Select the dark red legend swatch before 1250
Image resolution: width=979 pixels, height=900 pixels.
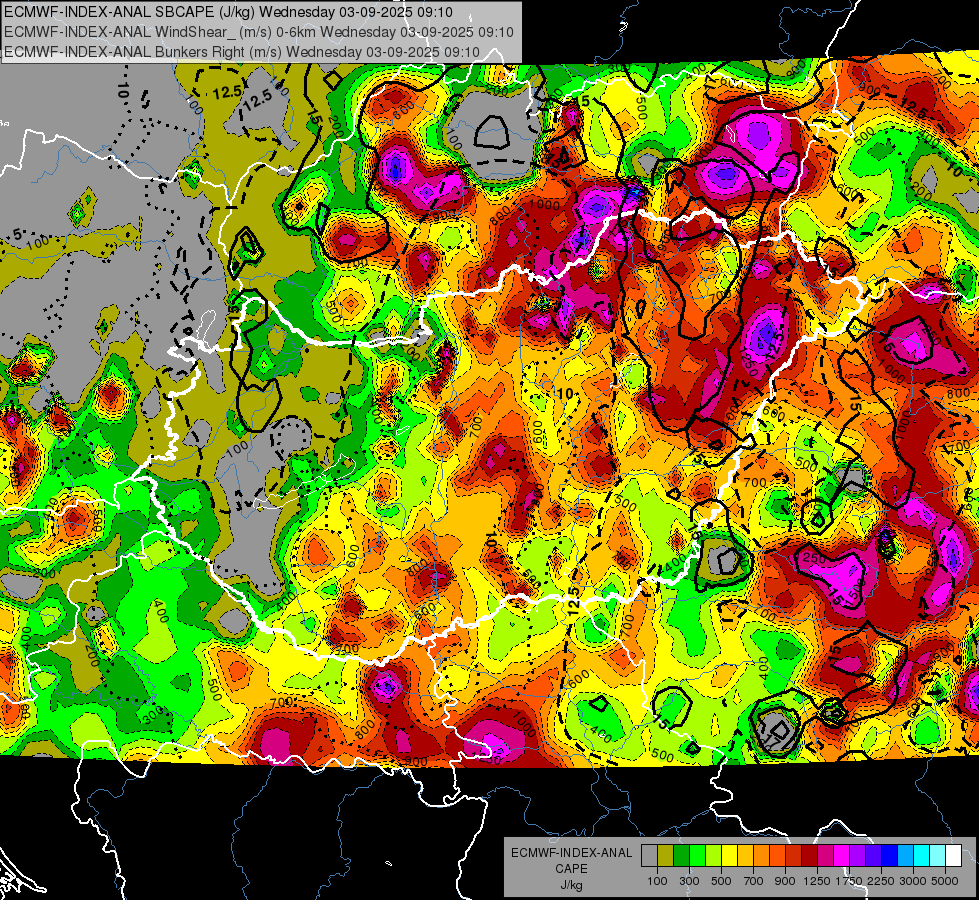(x=809, y=856)
